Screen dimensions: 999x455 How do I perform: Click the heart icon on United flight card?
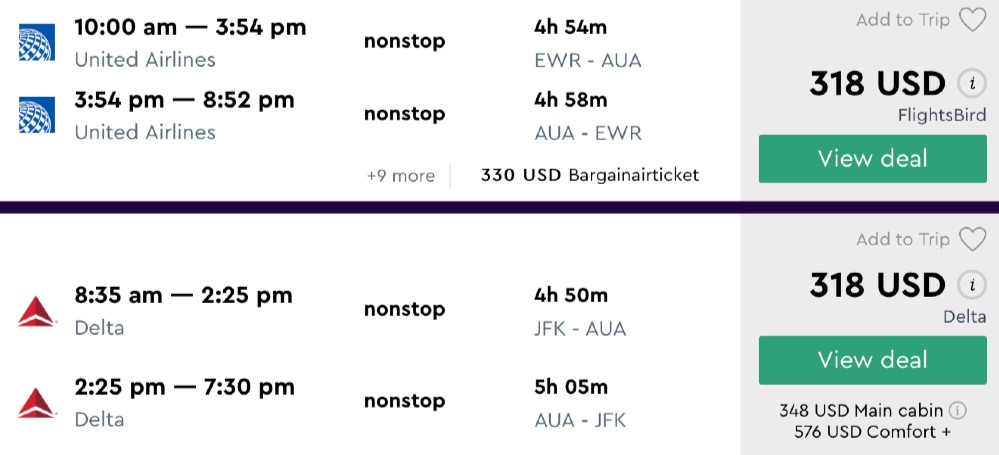[x=972, y=20]
